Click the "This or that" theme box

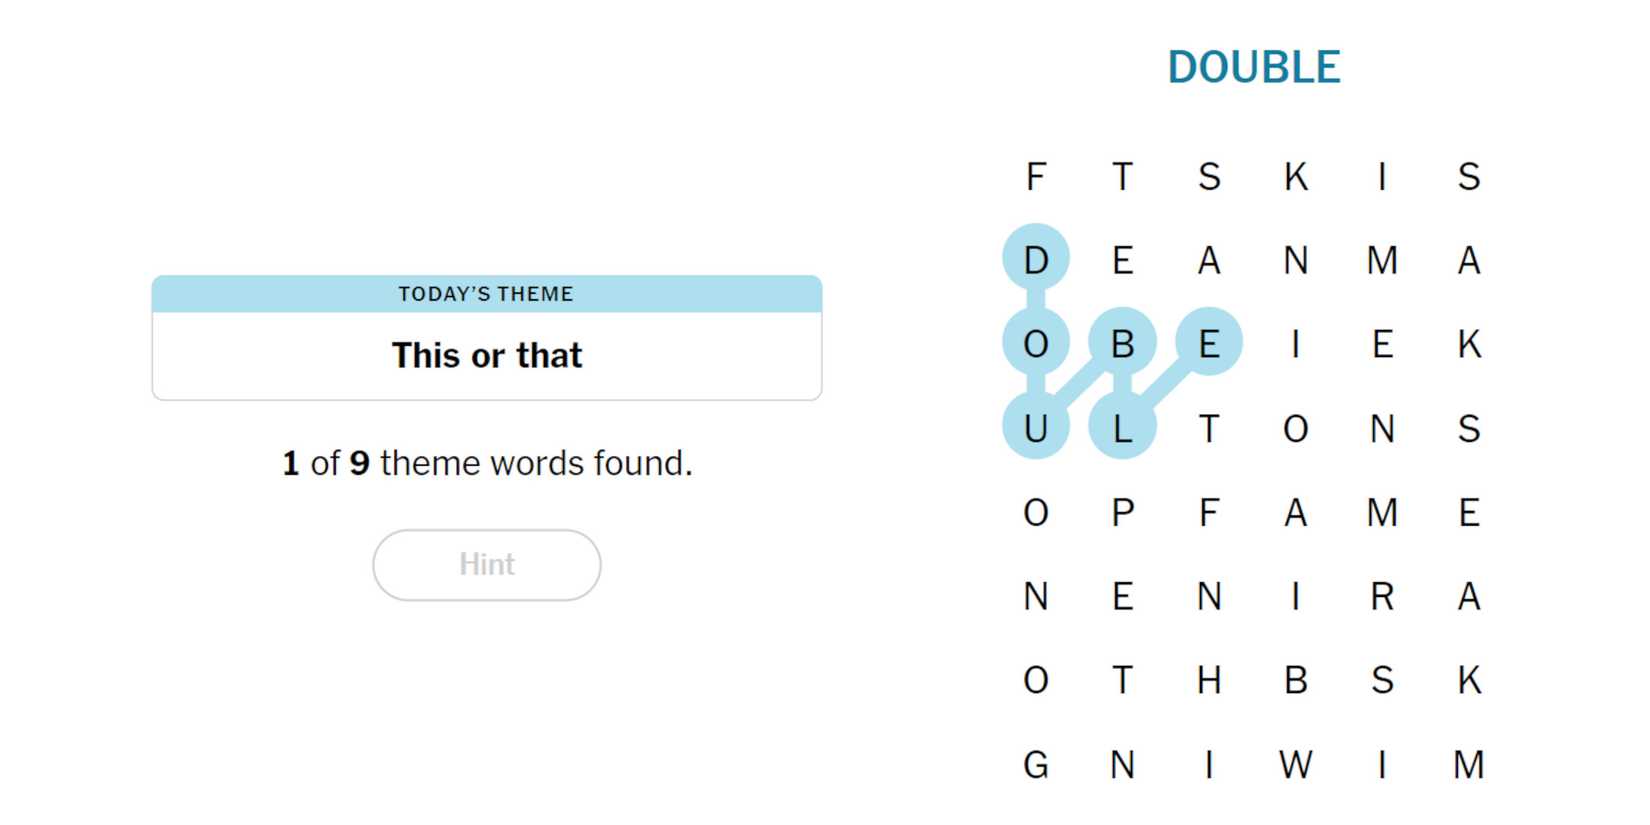tap(487, 355)
